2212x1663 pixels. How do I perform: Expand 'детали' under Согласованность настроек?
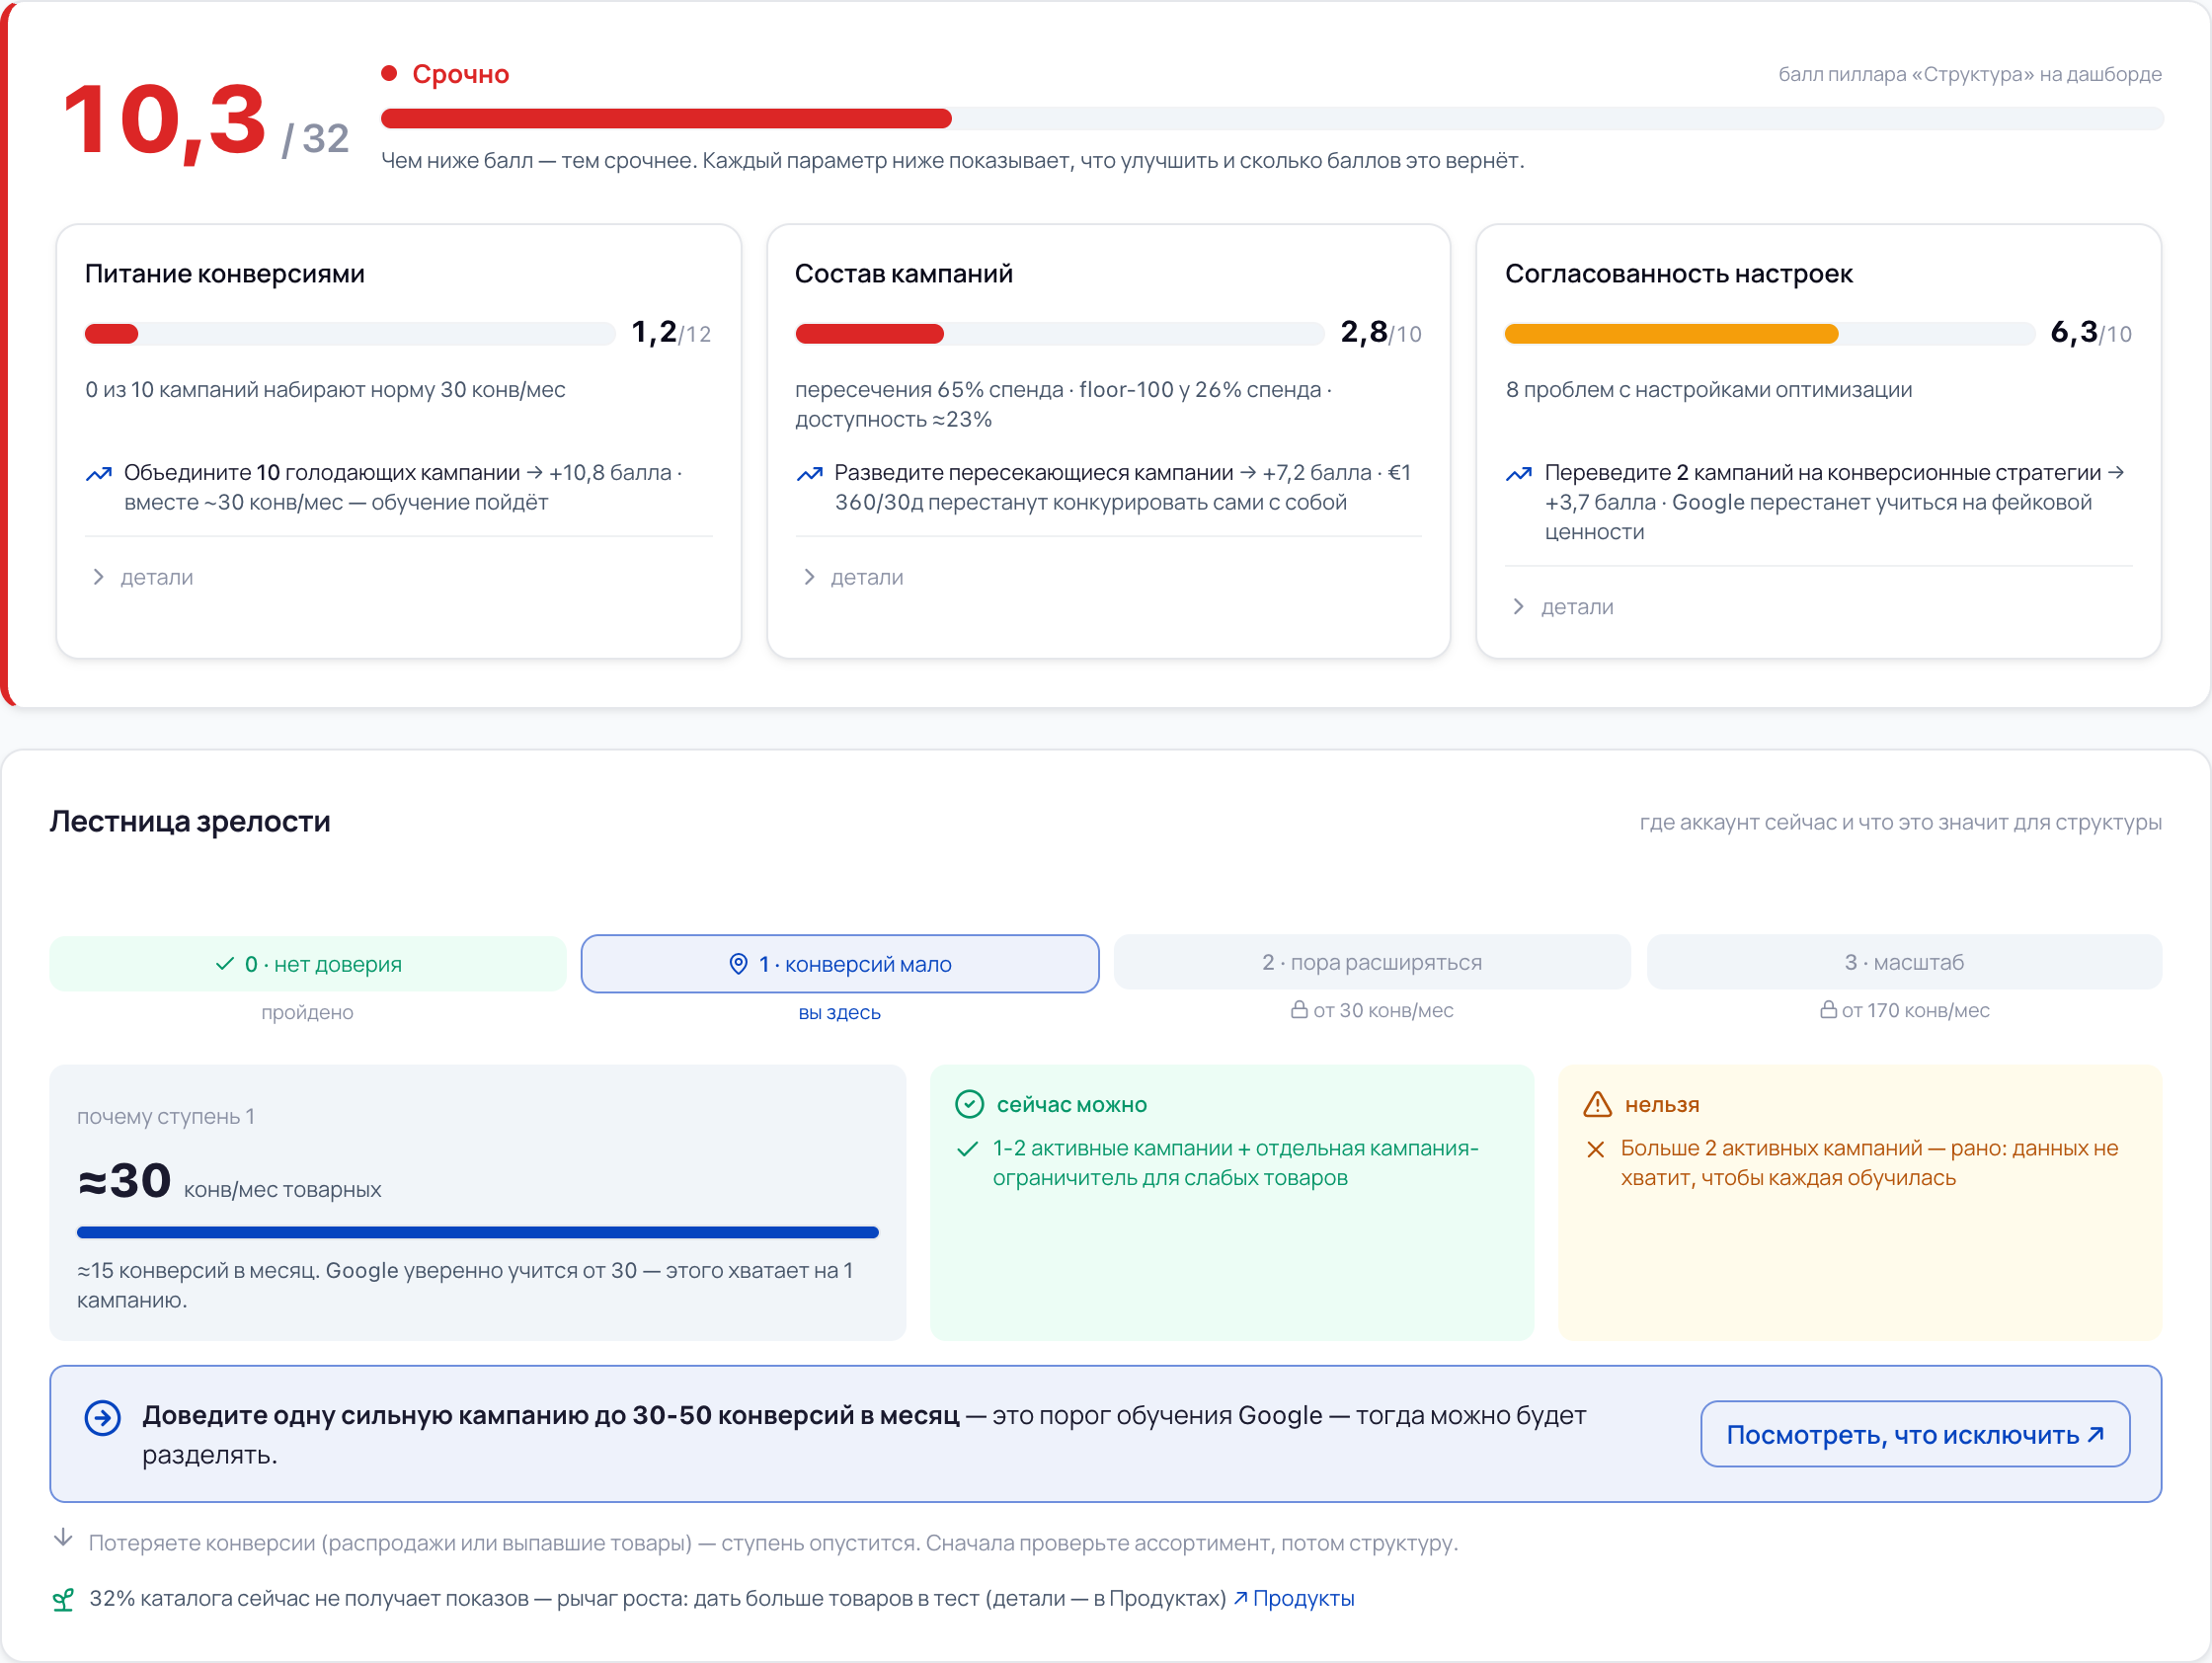click(1563, 607)
